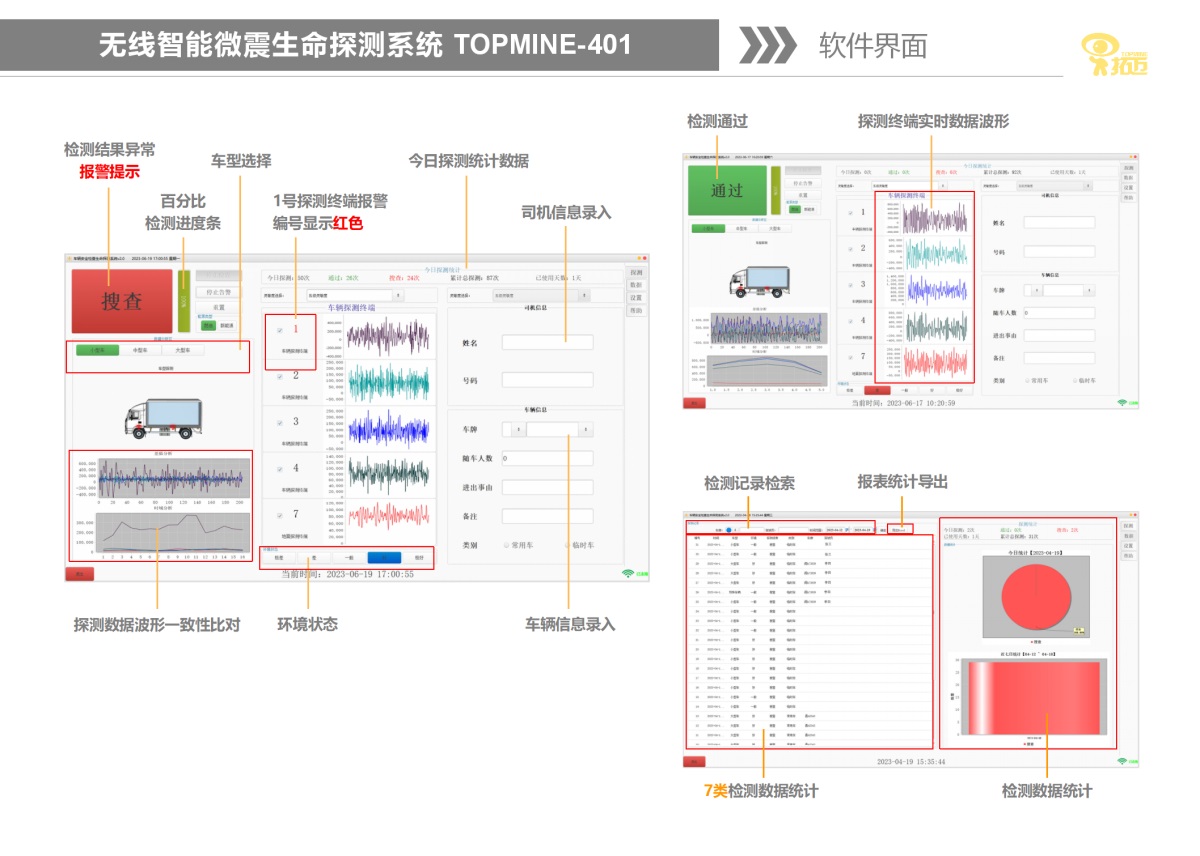This screenshot has width=1200, height=856.
Task: Open 帮助 side tab in 搜查 window
Action: click(636, 311)
